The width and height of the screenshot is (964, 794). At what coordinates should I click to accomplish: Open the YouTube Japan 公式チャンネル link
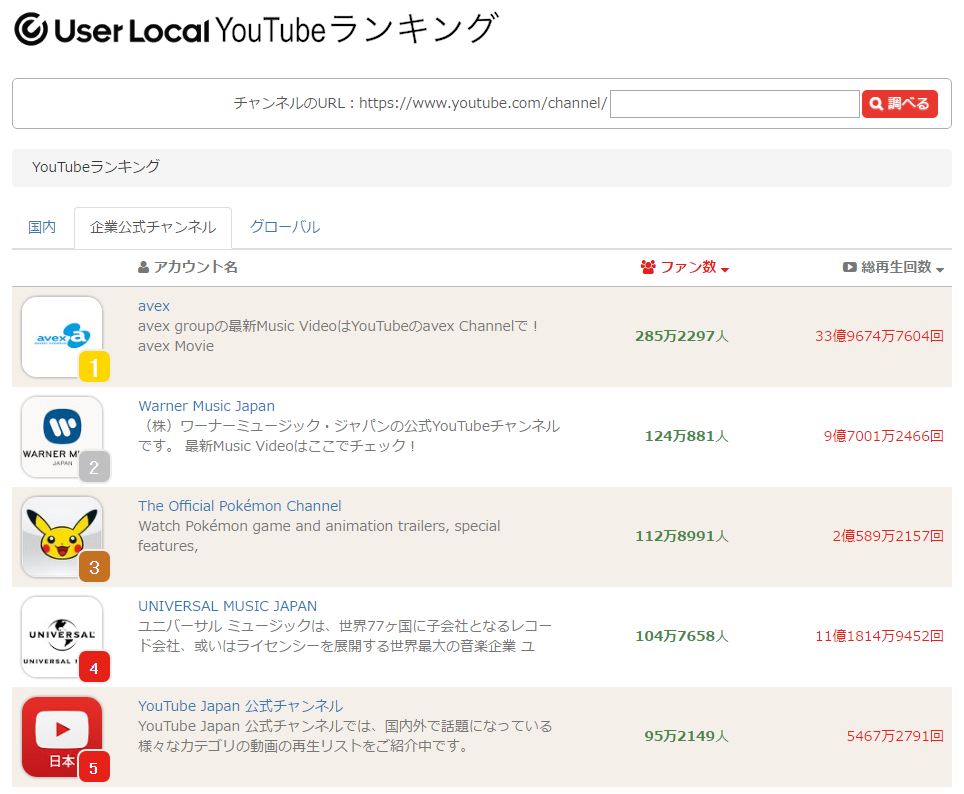[240, 705]
